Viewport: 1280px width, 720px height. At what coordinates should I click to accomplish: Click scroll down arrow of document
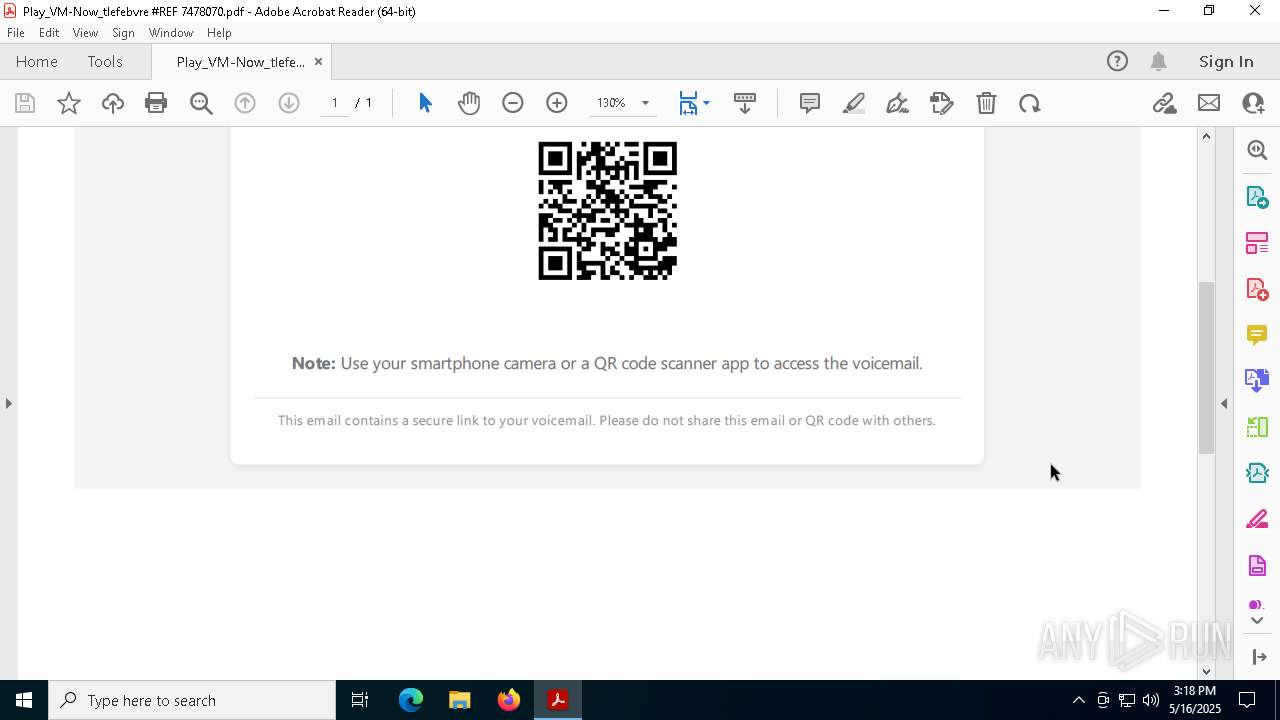[1206, 671]
